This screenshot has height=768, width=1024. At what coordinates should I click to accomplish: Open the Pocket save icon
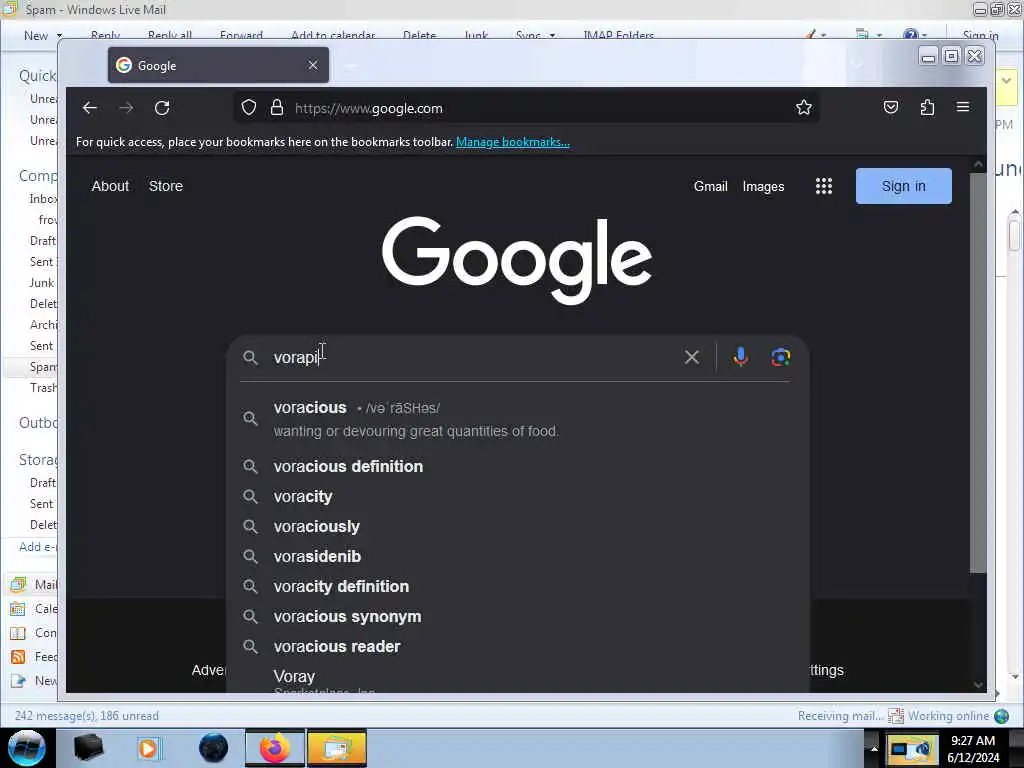tap(891, 108)
